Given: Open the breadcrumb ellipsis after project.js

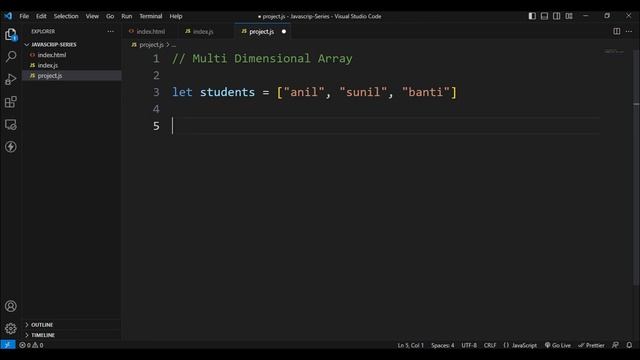Looking at the screenshot, I should [x=174, y=45].
